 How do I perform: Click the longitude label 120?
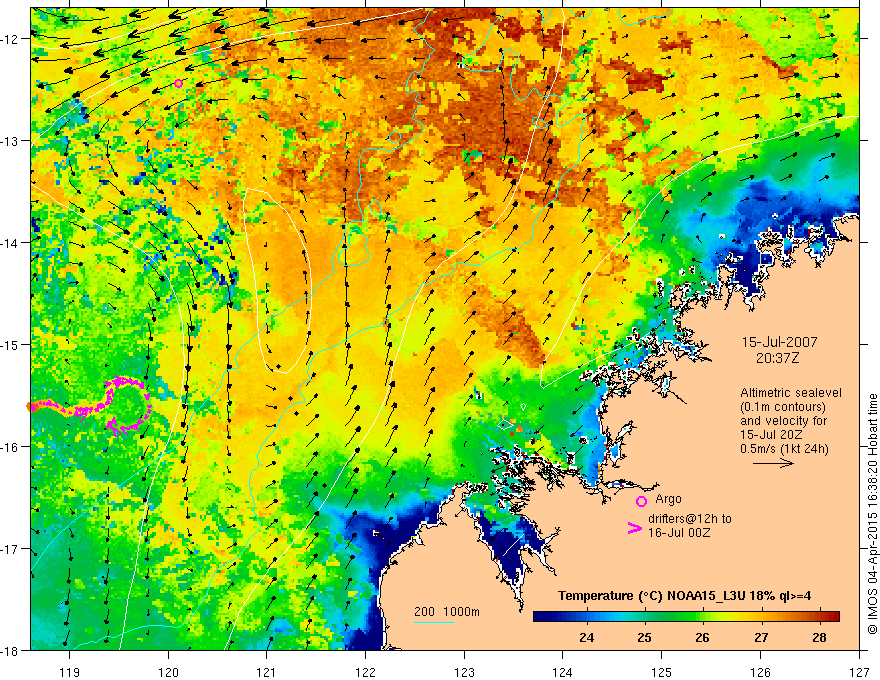pos(168,672)
